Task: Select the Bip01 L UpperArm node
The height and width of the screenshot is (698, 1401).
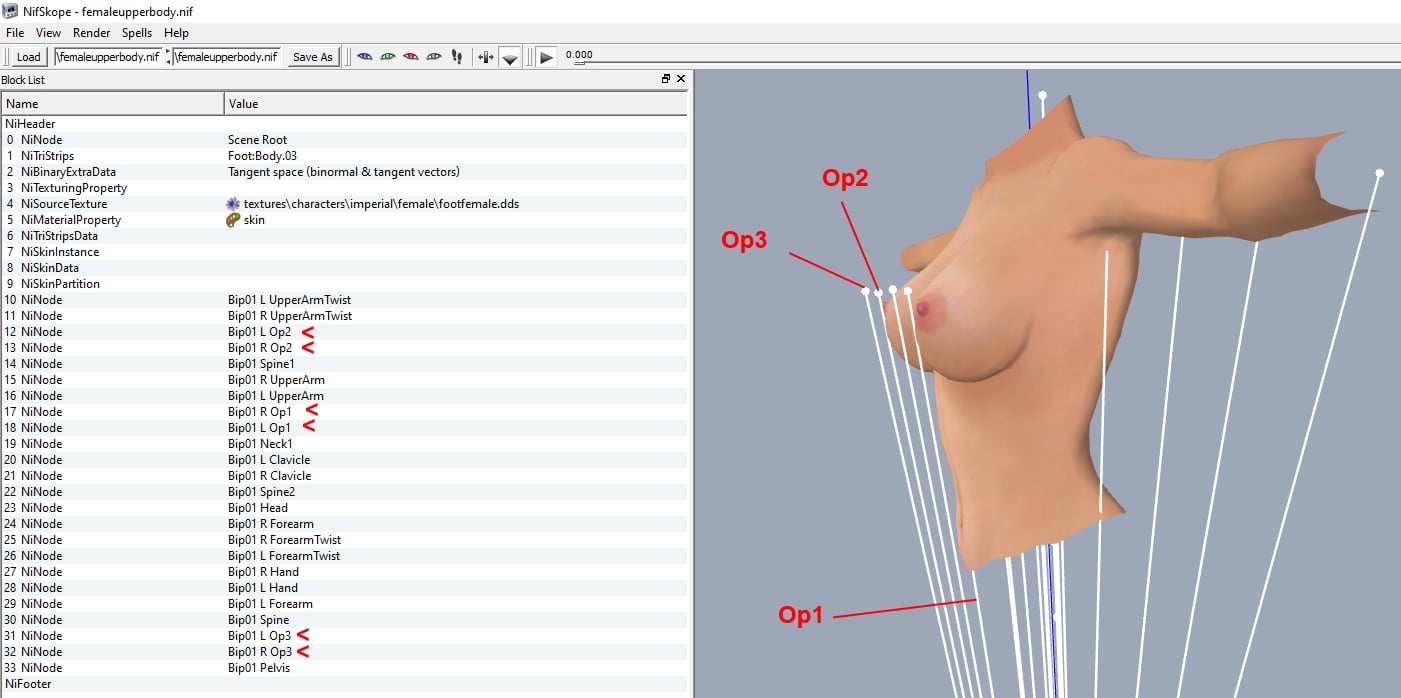Action: (344, 396)
